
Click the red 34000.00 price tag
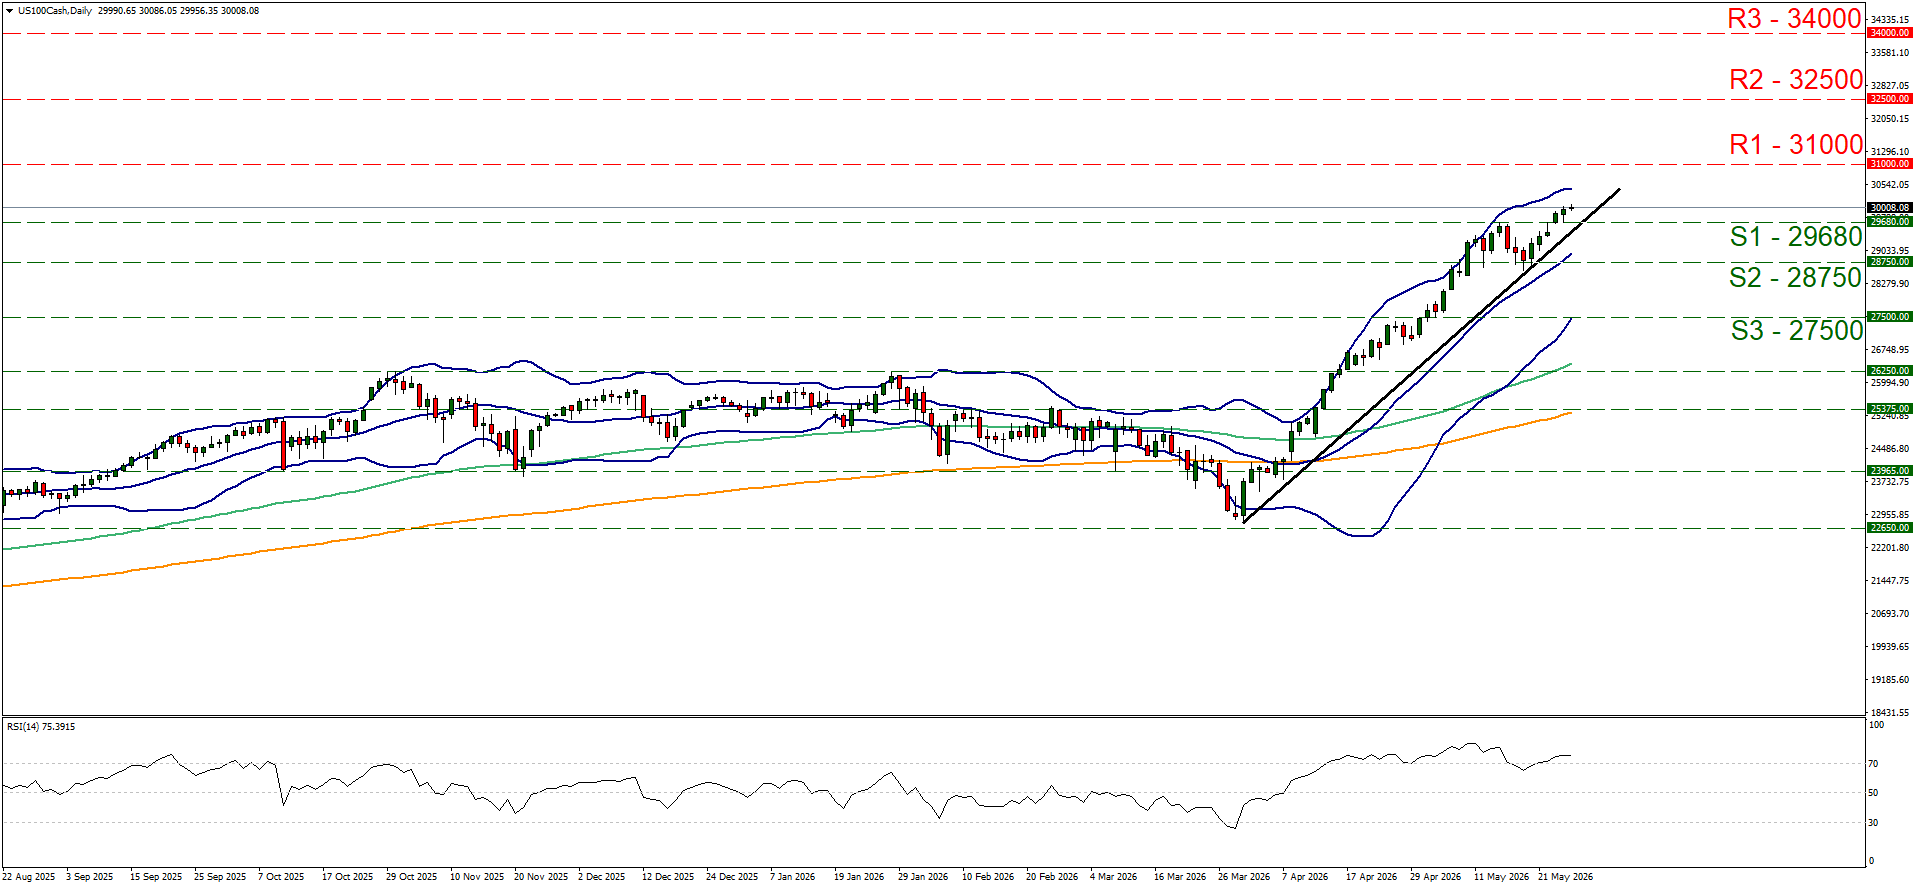pyautogui.click(x=1890, y=33)
